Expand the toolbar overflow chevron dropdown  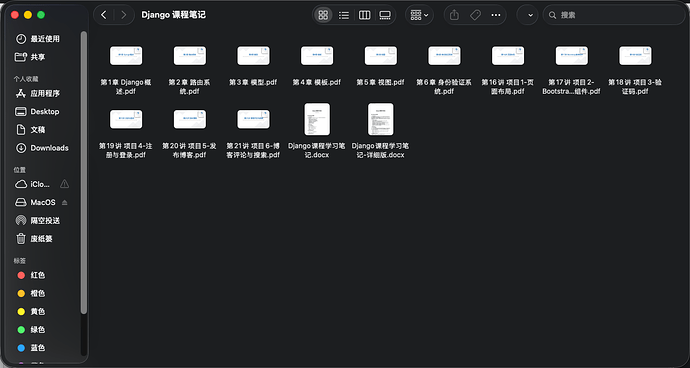tap(530, 15)
